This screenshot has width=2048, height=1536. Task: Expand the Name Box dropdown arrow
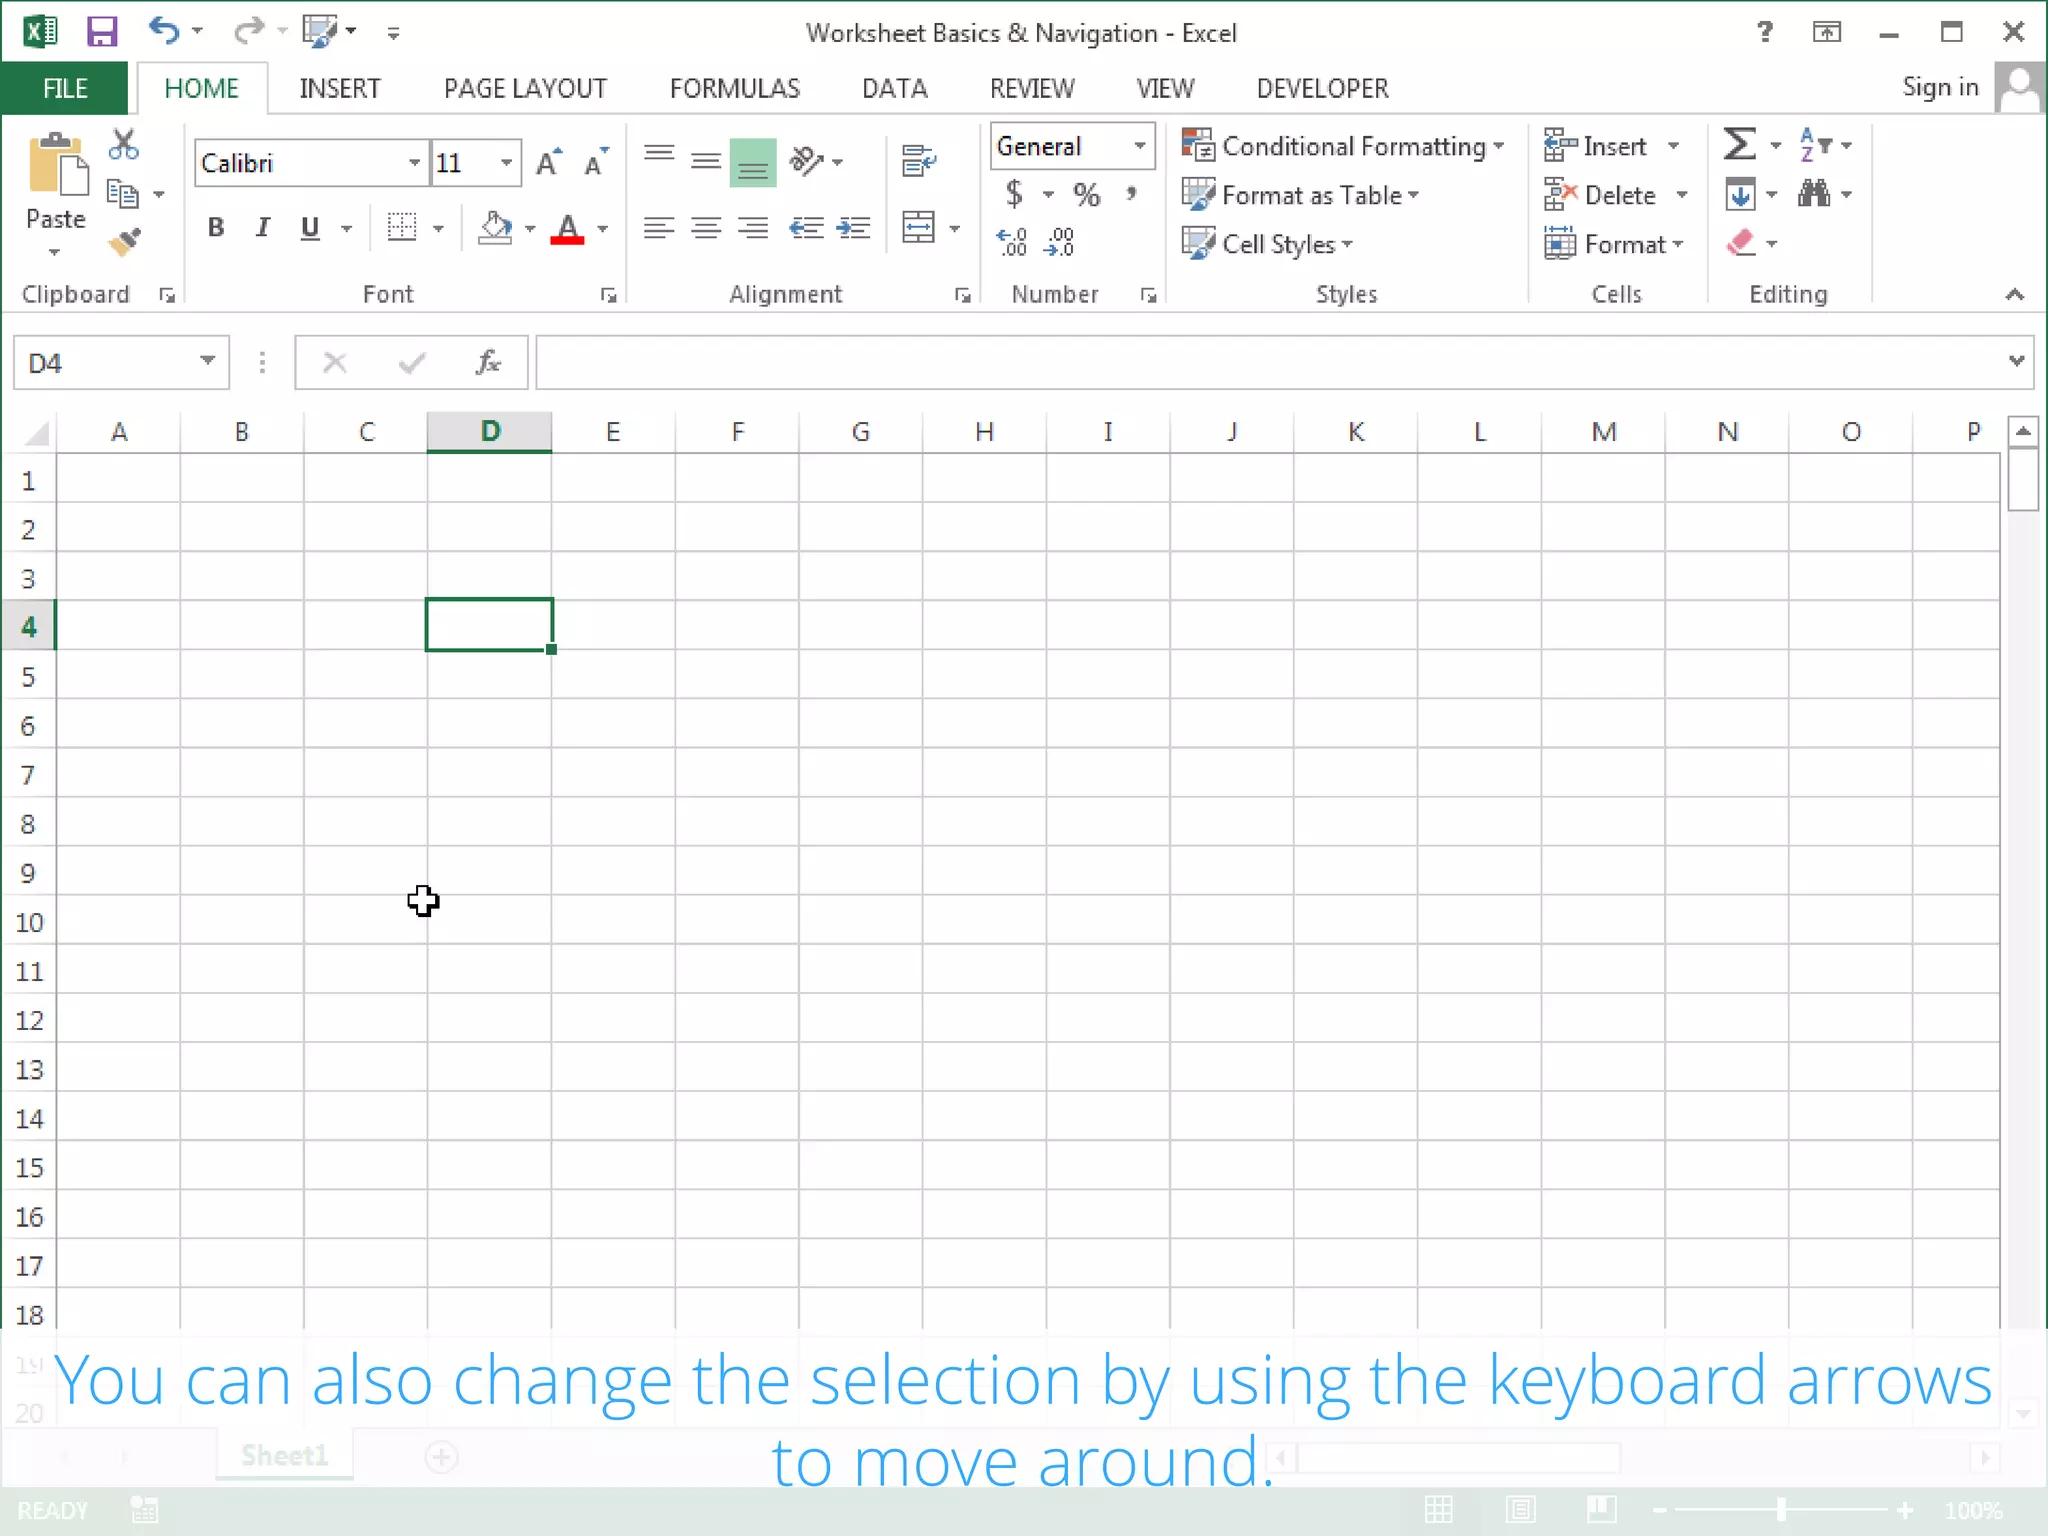(x=207, y=361)
